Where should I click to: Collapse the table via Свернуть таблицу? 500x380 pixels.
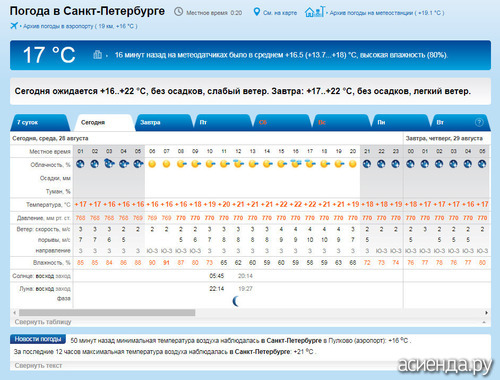point(43,322)
